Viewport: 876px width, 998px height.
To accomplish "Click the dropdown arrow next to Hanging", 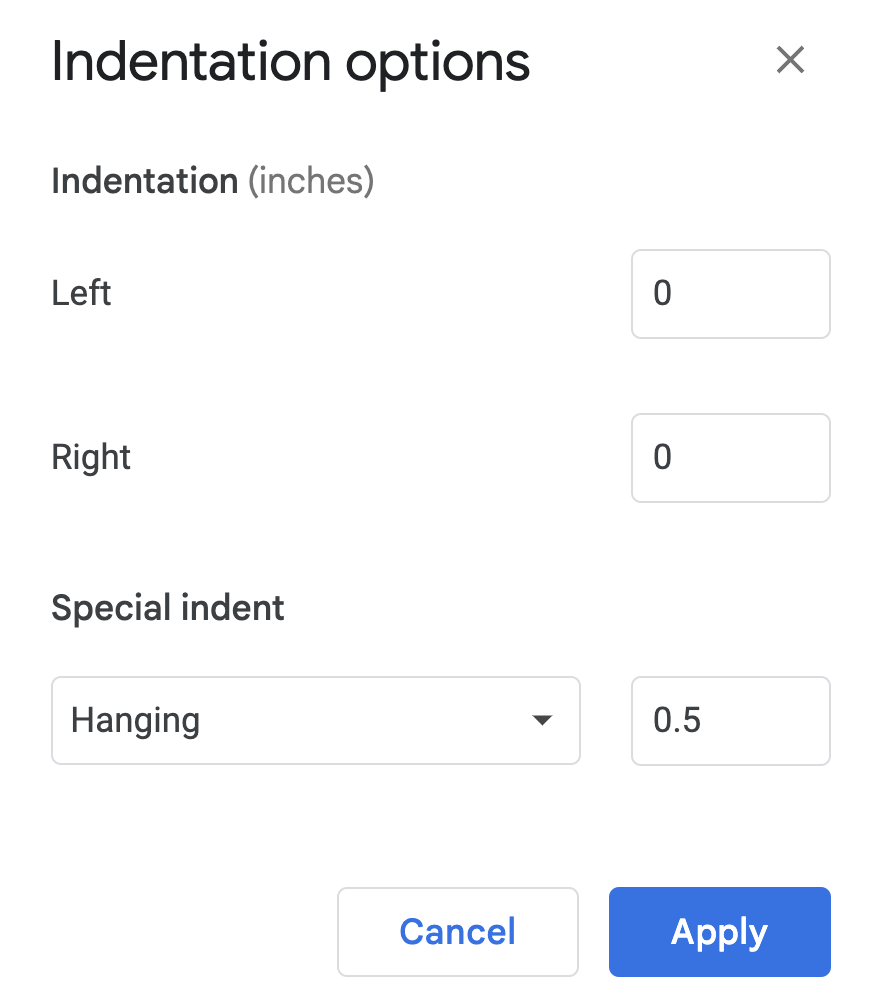I will (x=543, y=720).
